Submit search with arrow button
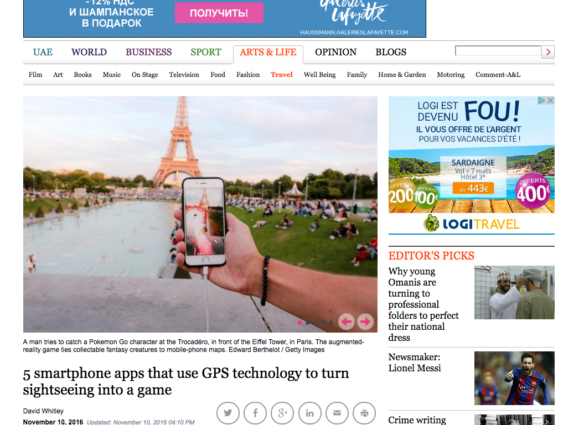Image resolution: width=584 pixels, height=425 pixels. coord(548,52)
